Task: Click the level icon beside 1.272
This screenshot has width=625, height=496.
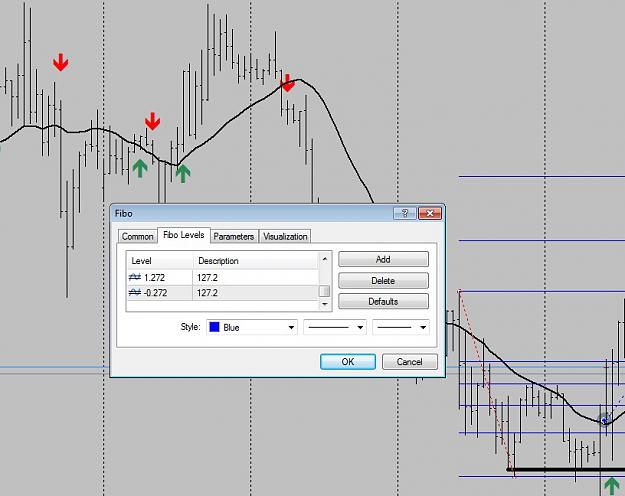Action: coord(135,277)
